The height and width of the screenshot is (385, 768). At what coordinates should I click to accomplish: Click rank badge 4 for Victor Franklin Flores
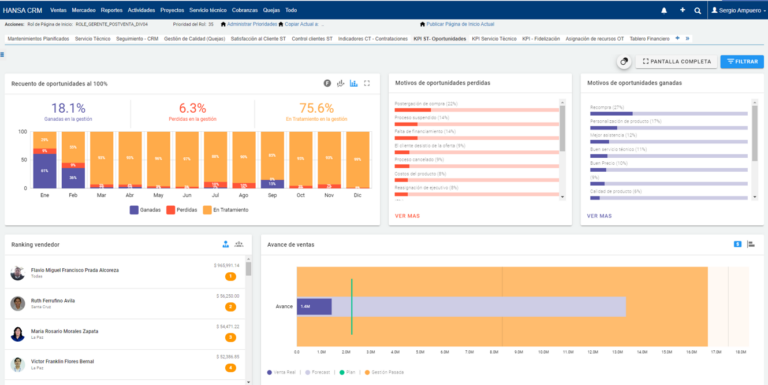(231, 368)
